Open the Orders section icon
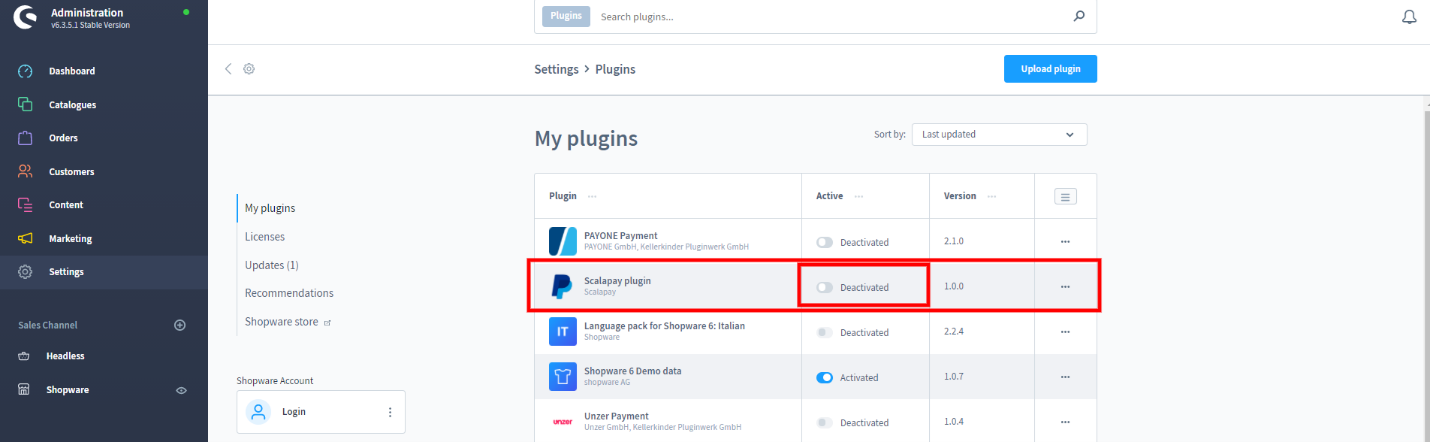This screenshot has width=1430, height=442. 26,138
